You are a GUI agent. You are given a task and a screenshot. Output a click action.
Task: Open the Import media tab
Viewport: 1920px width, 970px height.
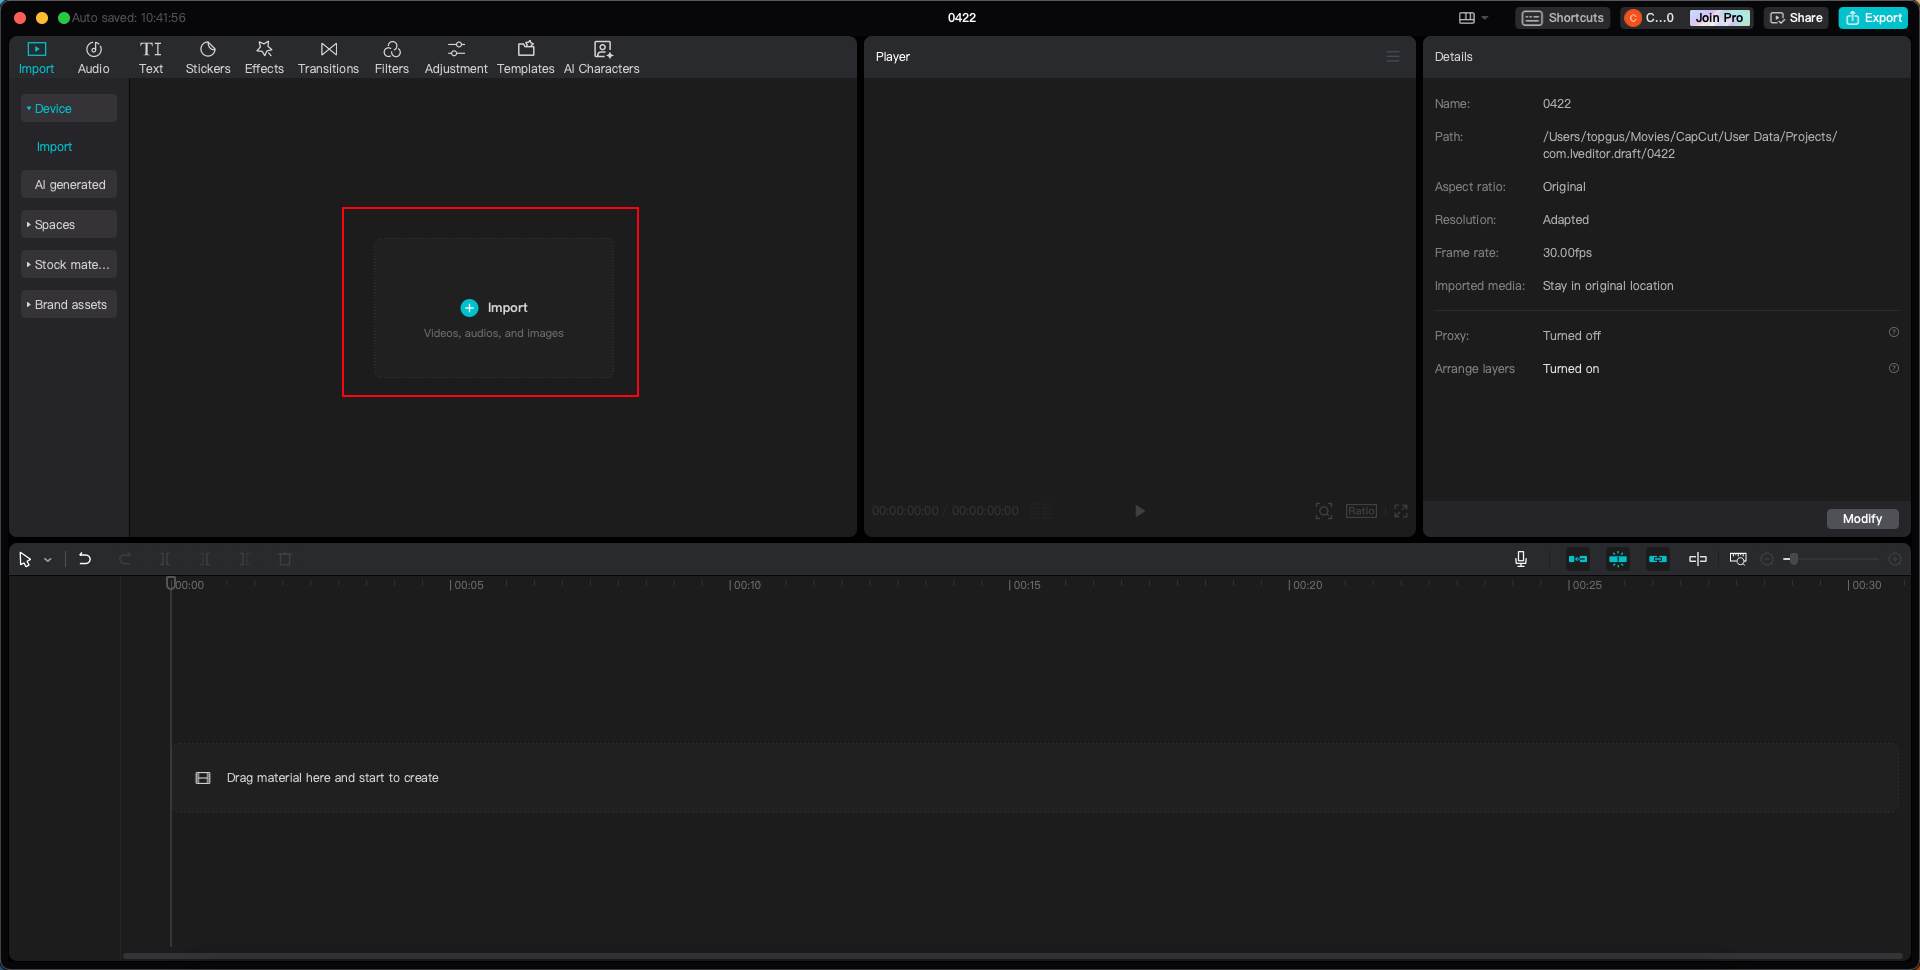[x=36, y=57]
